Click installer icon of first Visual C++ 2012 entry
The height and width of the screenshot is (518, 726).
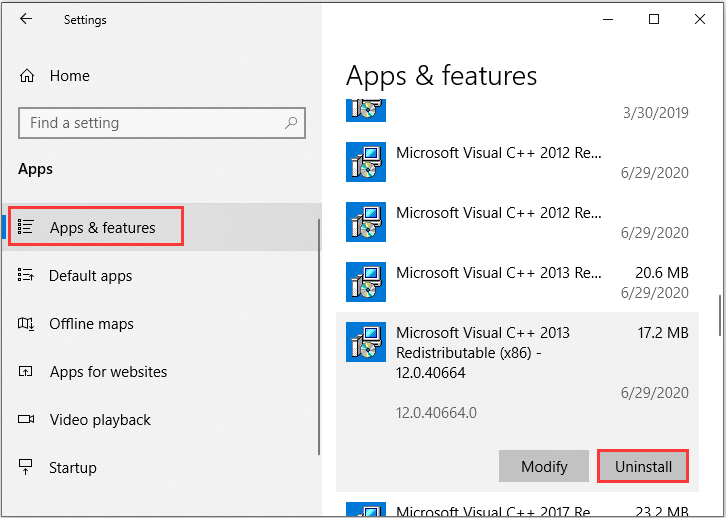[x=366, y=162]
